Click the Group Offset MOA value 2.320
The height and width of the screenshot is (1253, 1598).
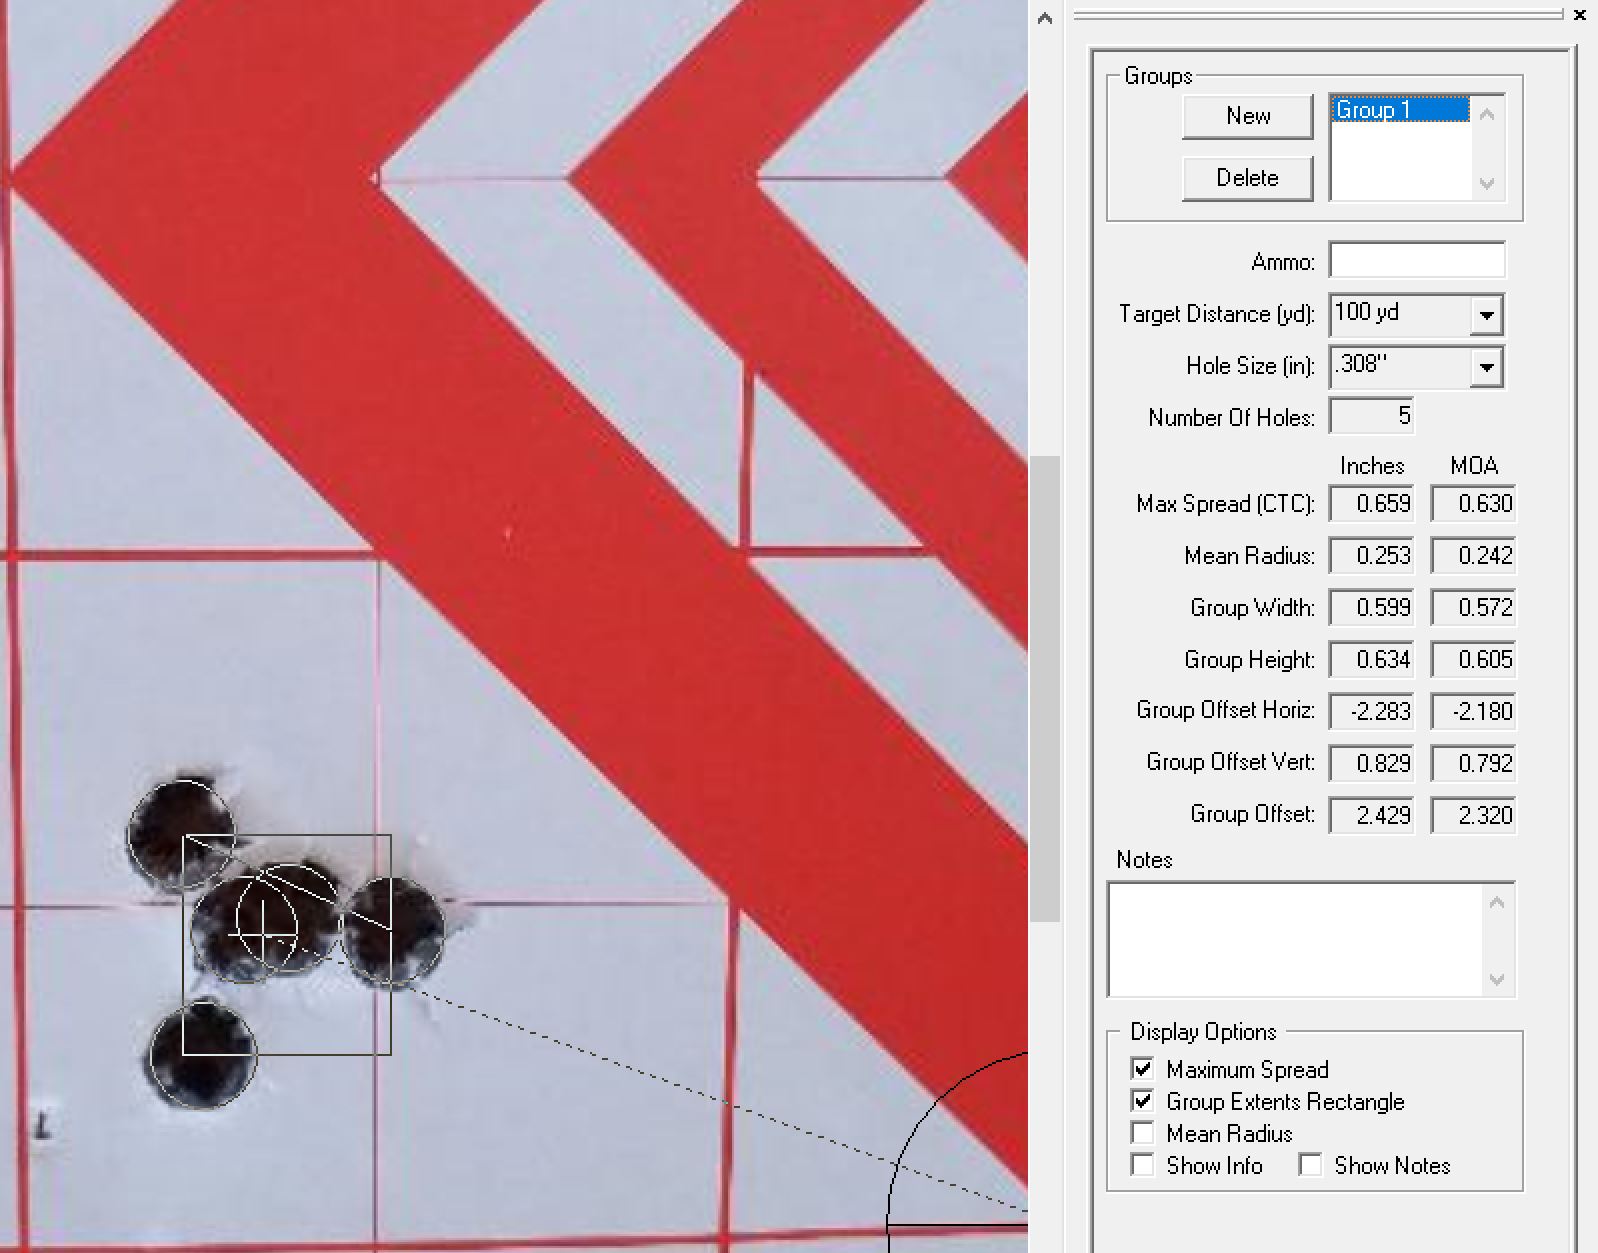pos(1473,815)
